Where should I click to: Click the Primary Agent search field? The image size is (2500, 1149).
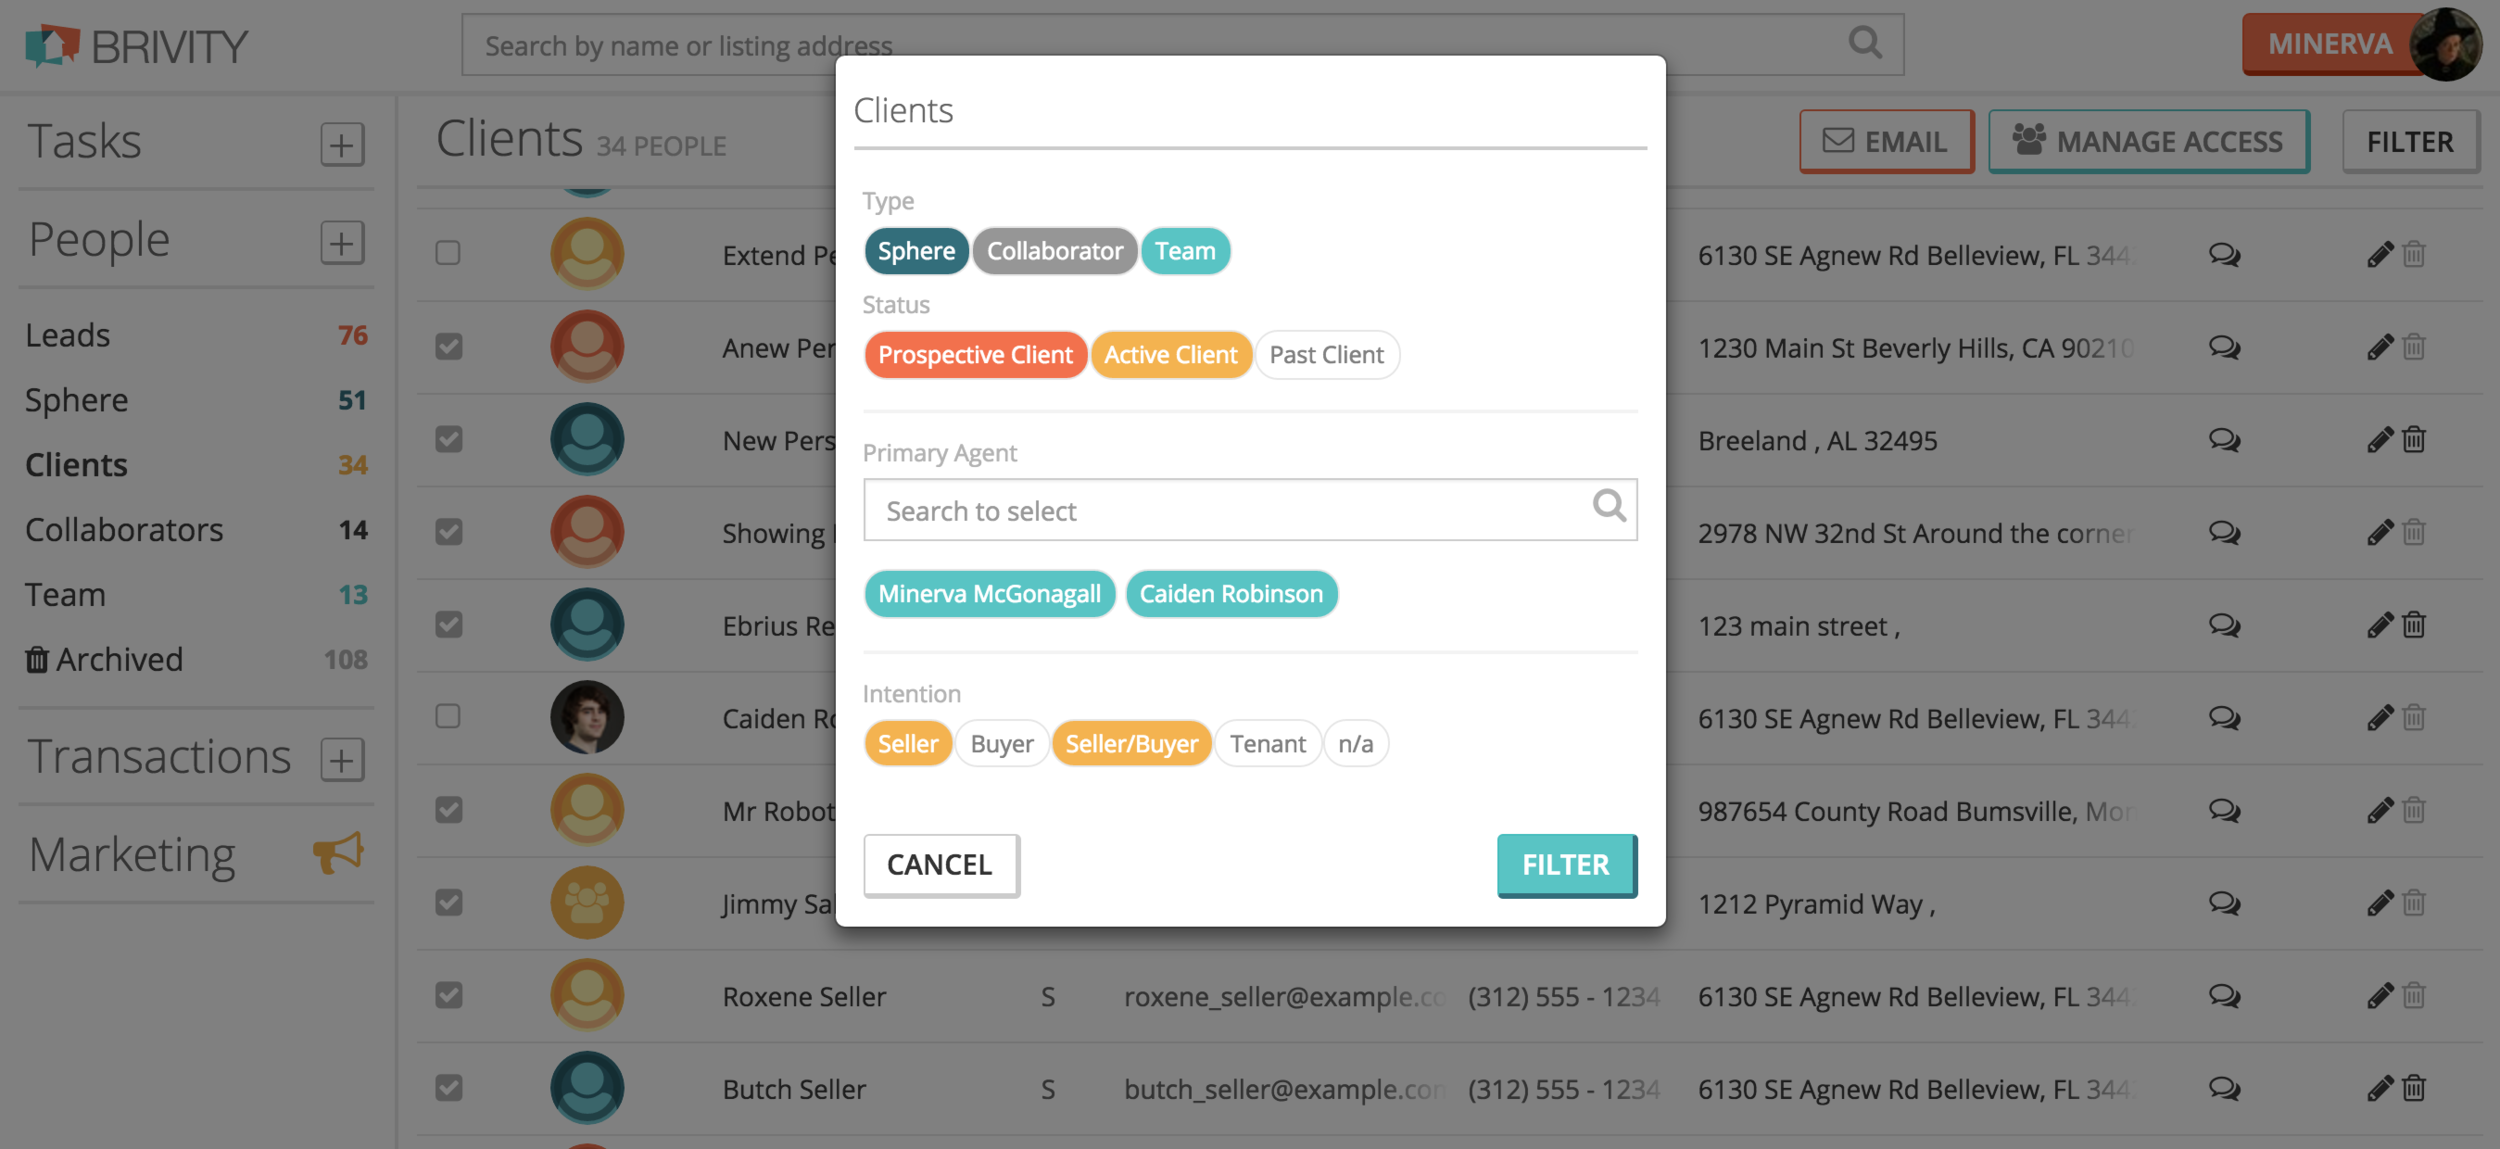[x=1250, y=510]
